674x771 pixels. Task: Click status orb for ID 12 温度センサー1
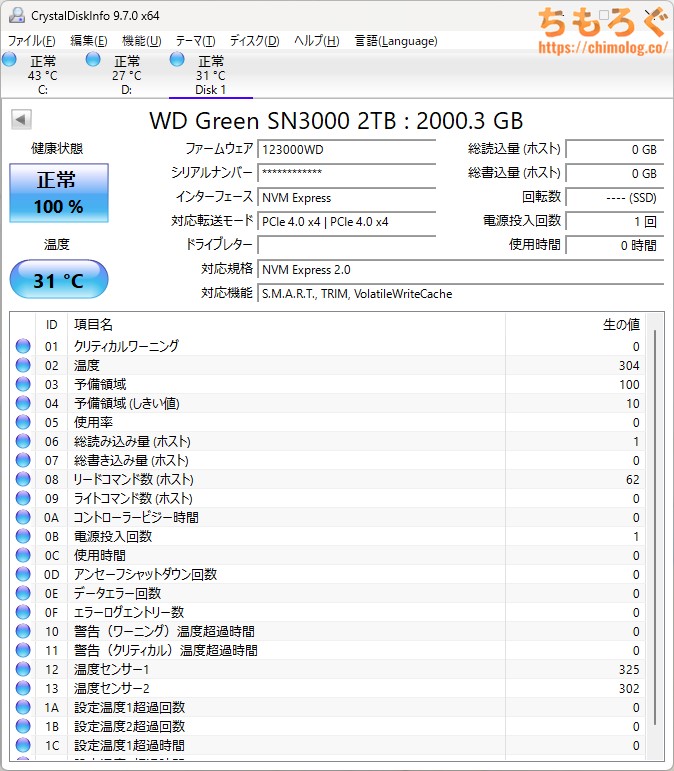23,669
